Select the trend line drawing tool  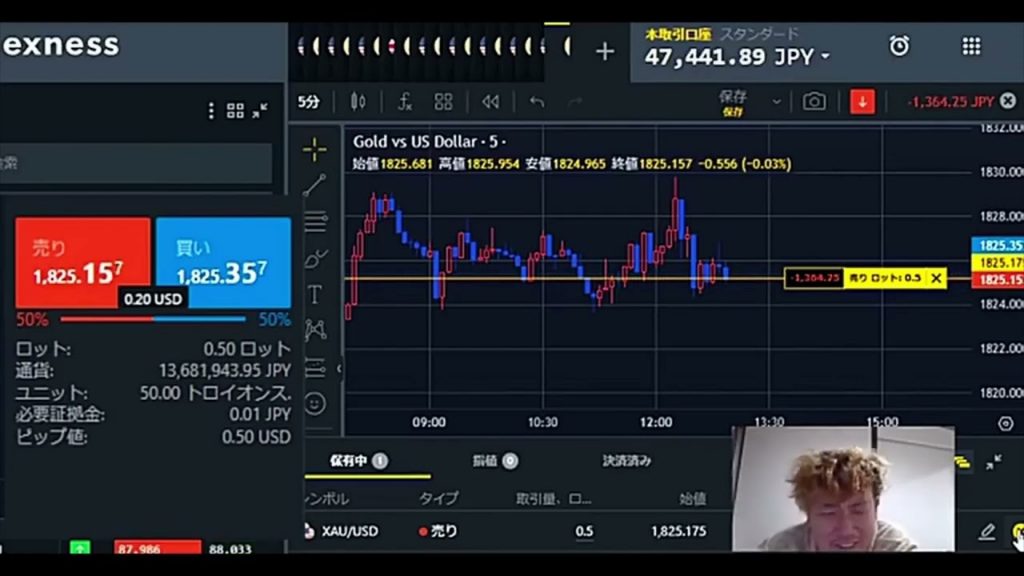315,186
